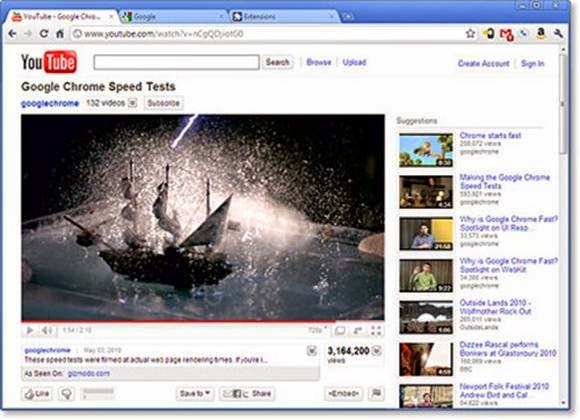Open the Chrome wrench menu
The width and height of the screenshot is (580, 420).
(558, 34)
